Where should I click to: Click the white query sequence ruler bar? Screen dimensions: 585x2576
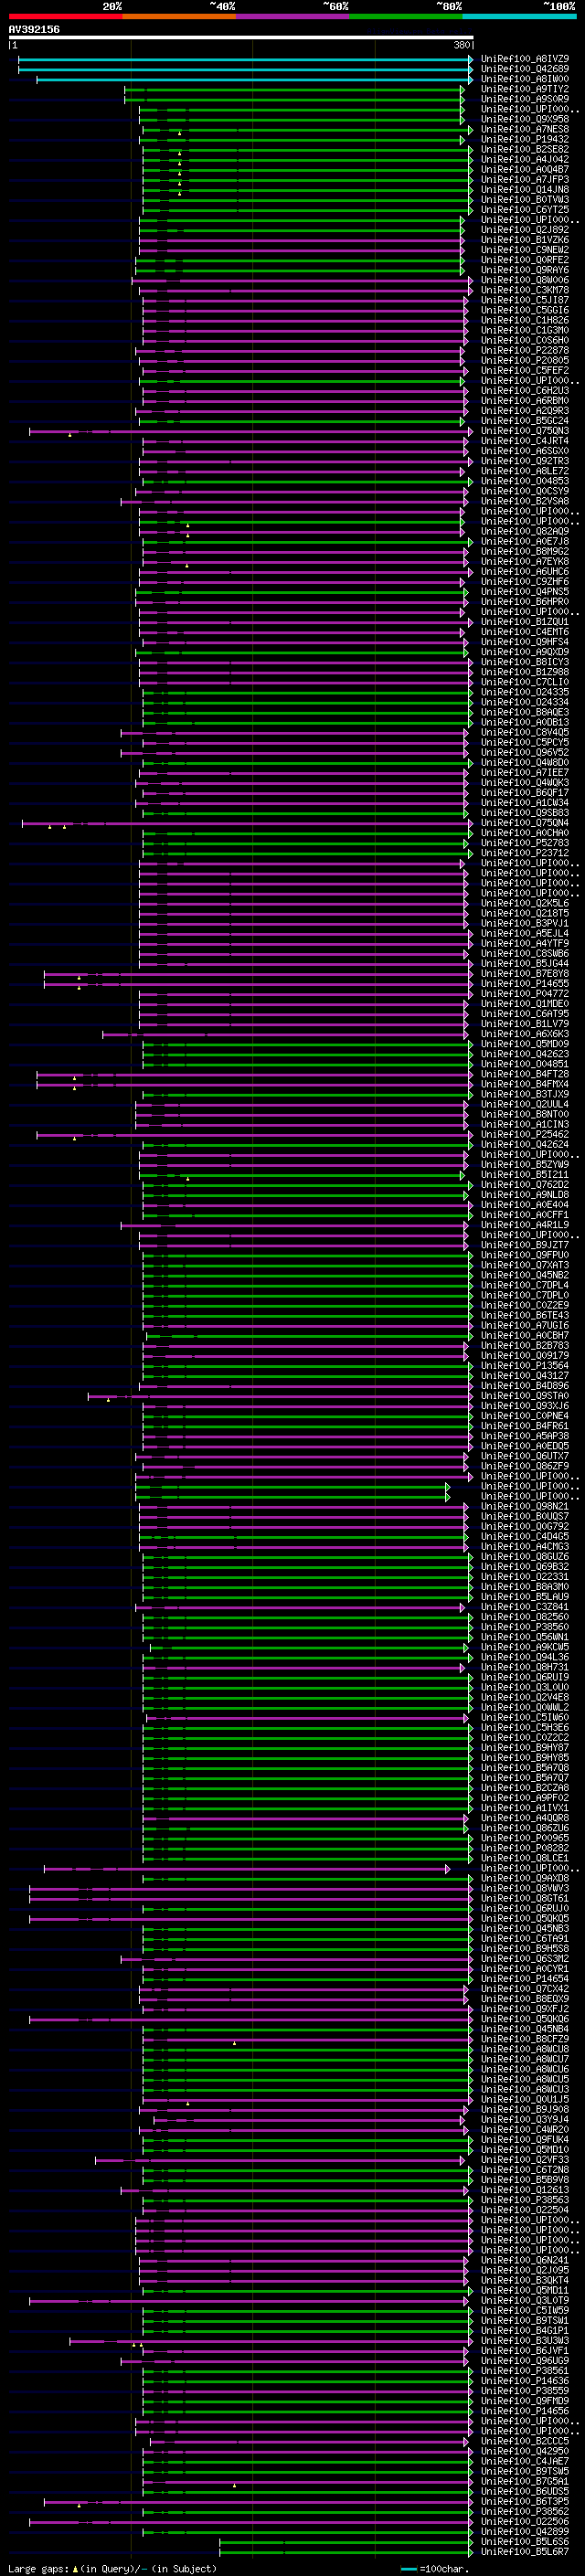(241, 38)
